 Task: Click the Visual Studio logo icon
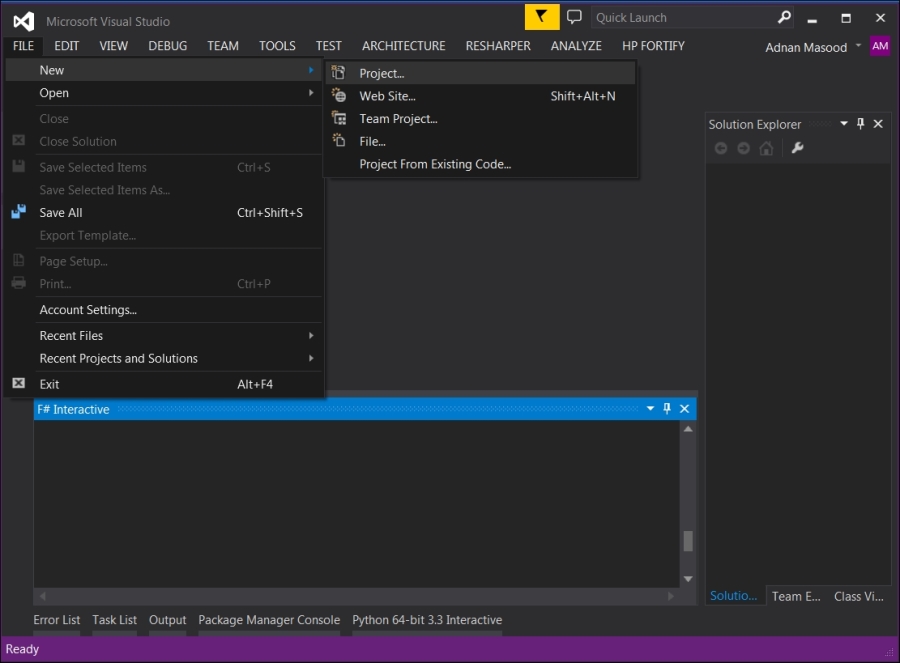click(24, 21)
